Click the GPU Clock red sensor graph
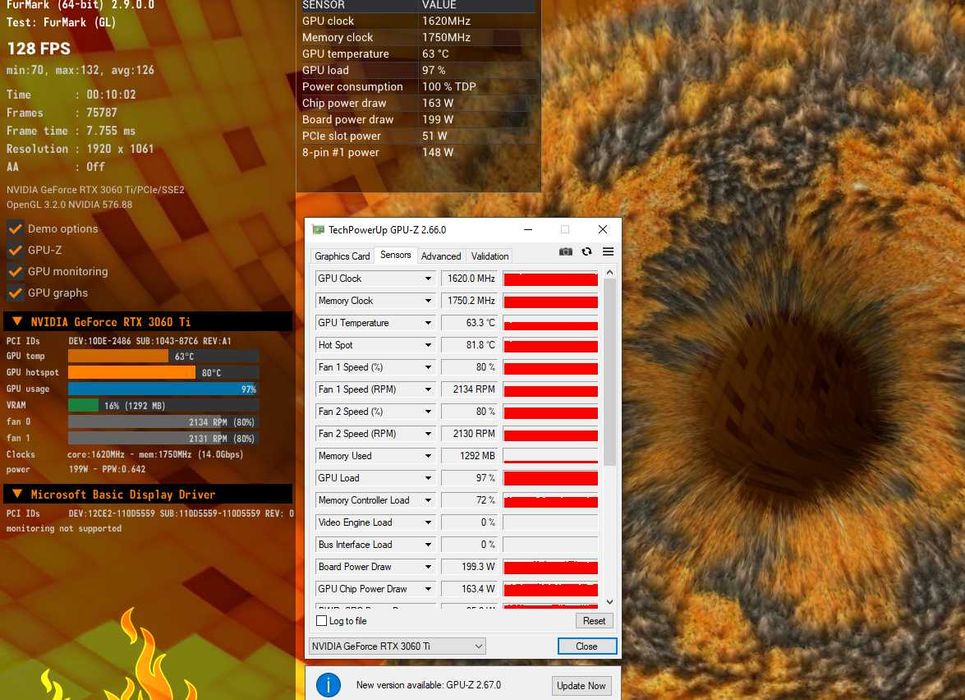965x700 pixels. click(x=550, y=279)
